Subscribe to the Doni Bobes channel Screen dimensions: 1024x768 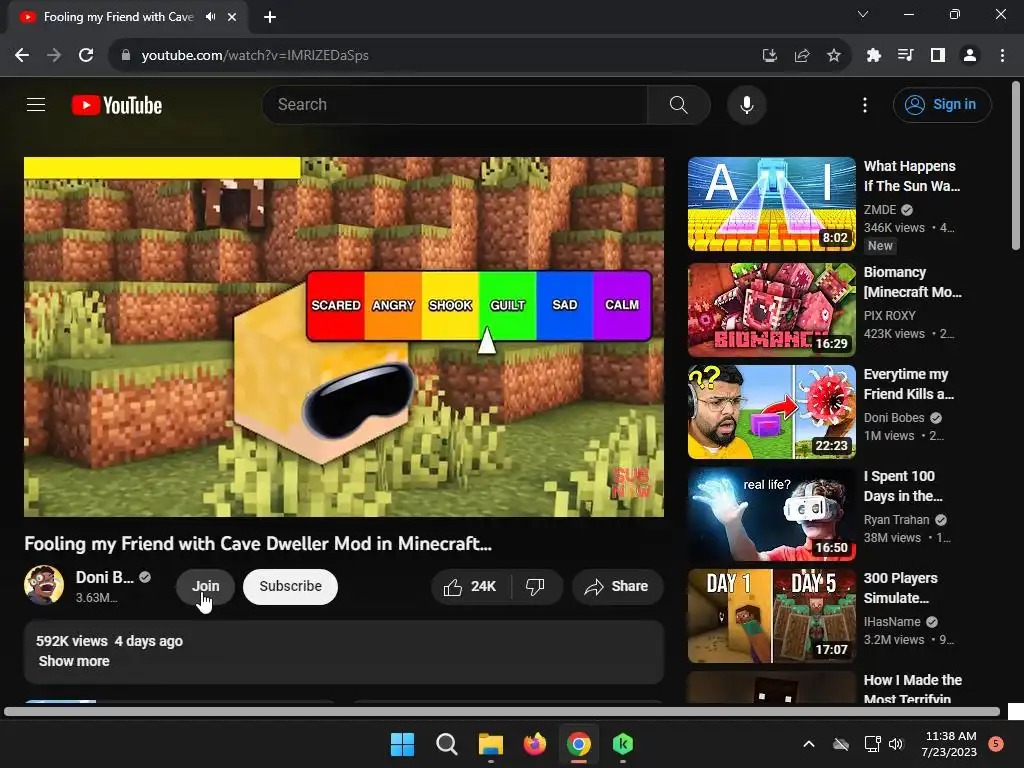[291, 586]
